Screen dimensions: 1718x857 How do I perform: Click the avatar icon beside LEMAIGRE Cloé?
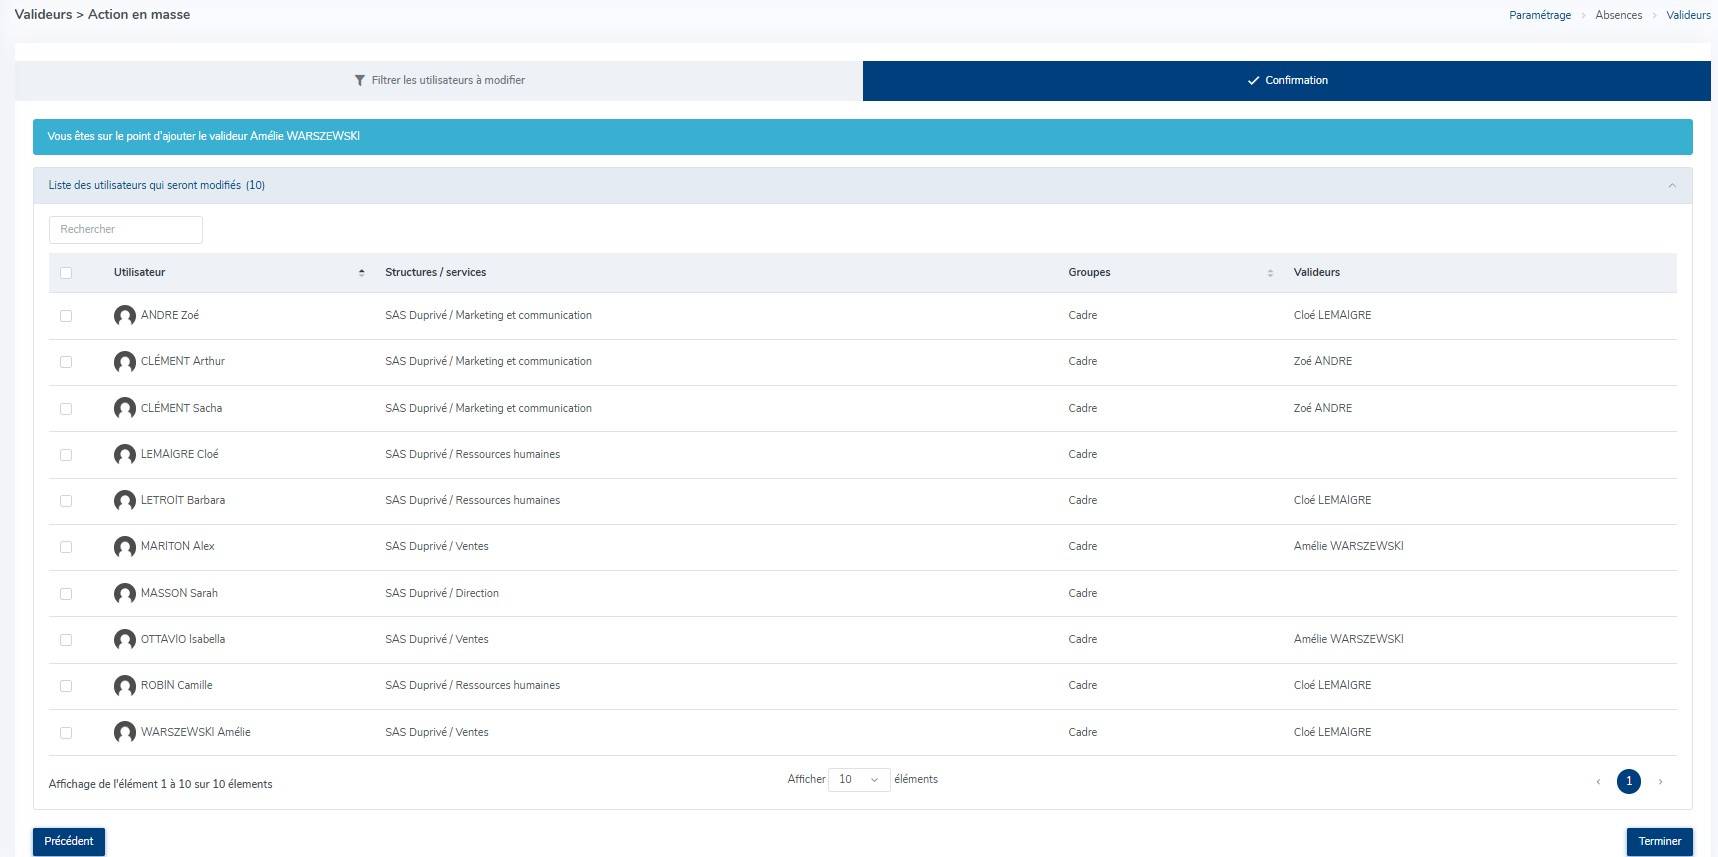pyautogui.click(x=124, y=455)
